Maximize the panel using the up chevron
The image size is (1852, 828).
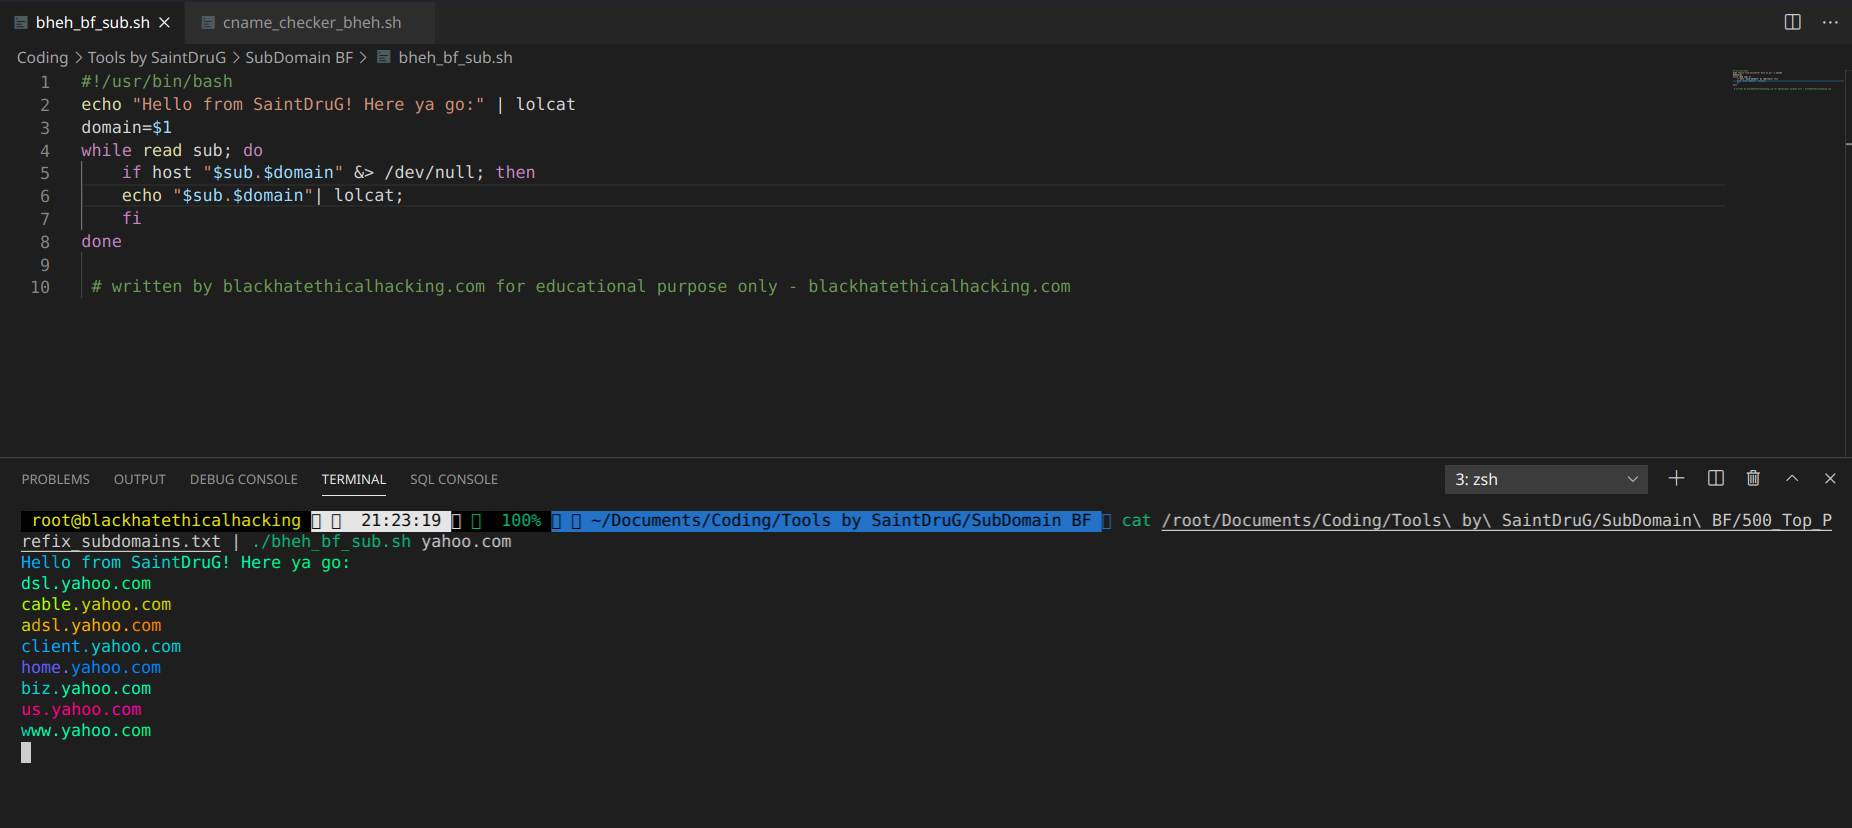coord(1792,478)
